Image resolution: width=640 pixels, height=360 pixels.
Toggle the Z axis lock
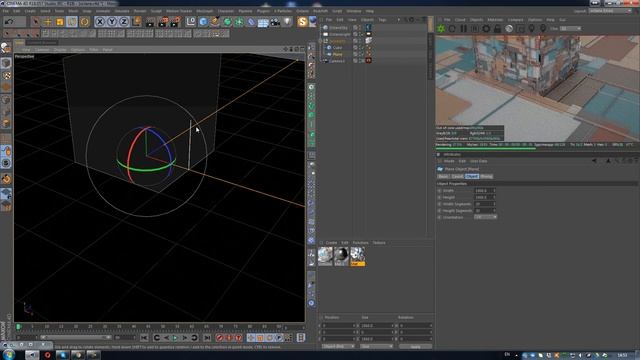124,21
